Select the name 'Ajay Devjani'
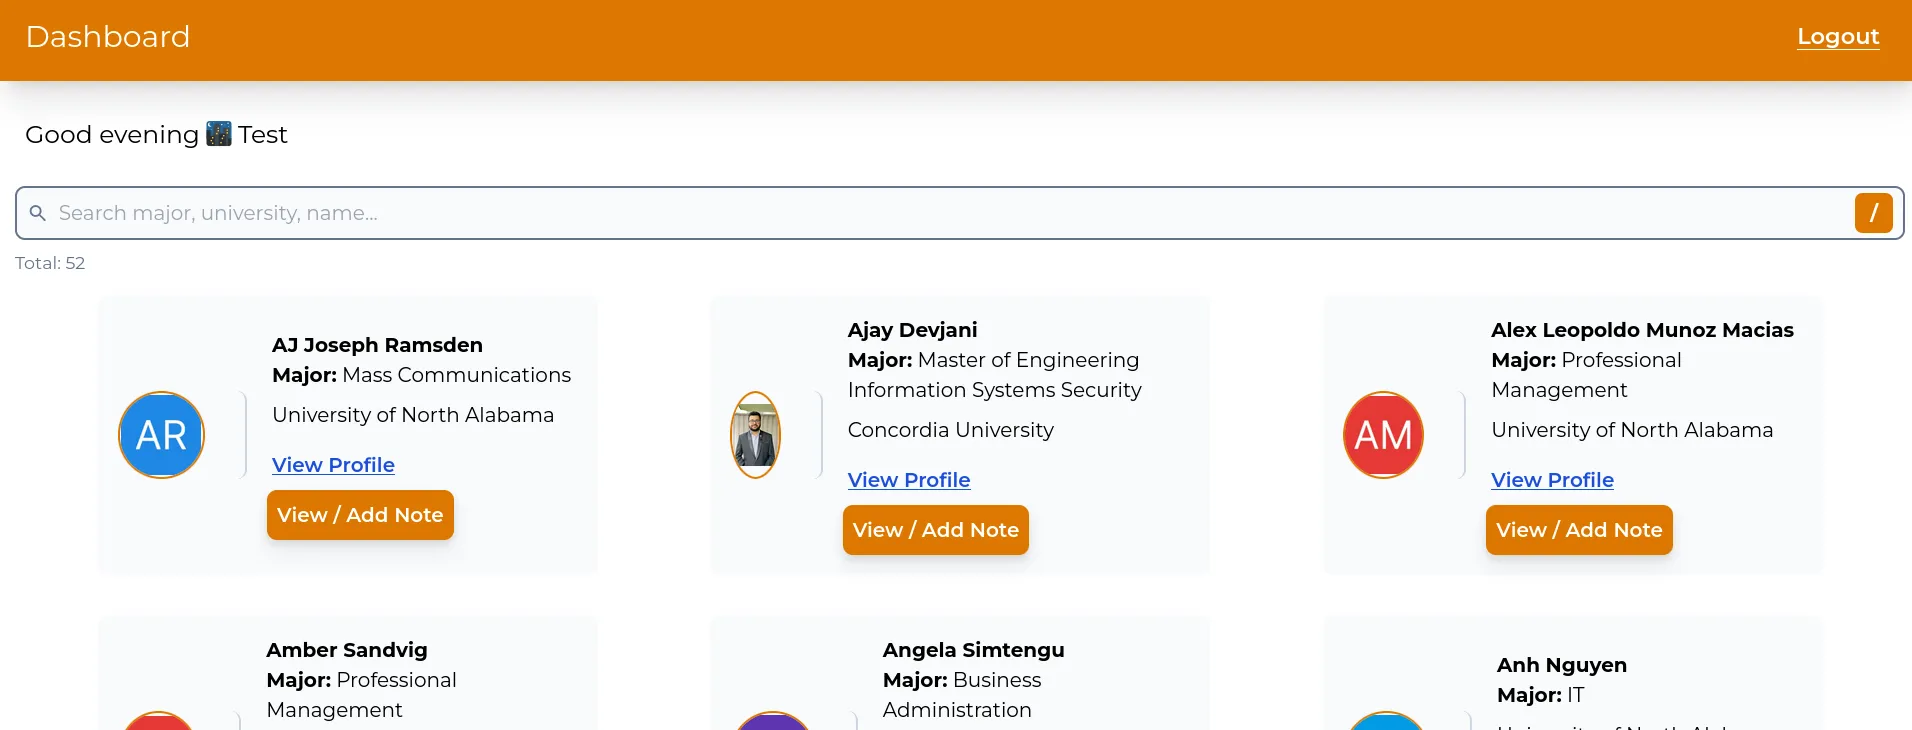Viewport: 1912px width, 730px height. (912, 330)
